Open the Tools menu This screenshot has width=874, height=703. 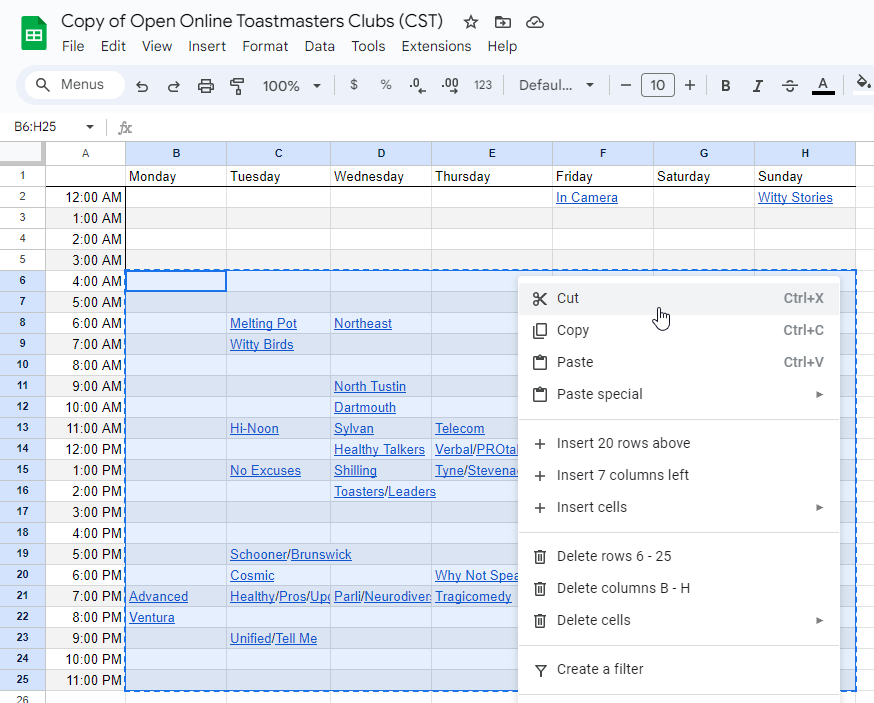[368, 46]
